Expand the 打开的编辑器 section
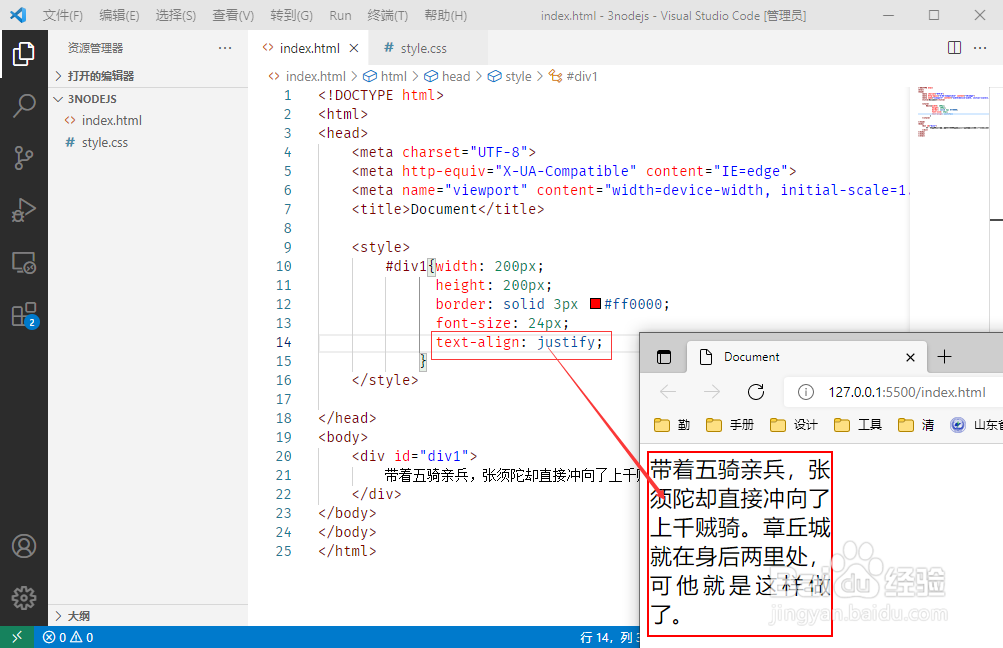This screenshot has width=1003, height=648. click(148, 75)
